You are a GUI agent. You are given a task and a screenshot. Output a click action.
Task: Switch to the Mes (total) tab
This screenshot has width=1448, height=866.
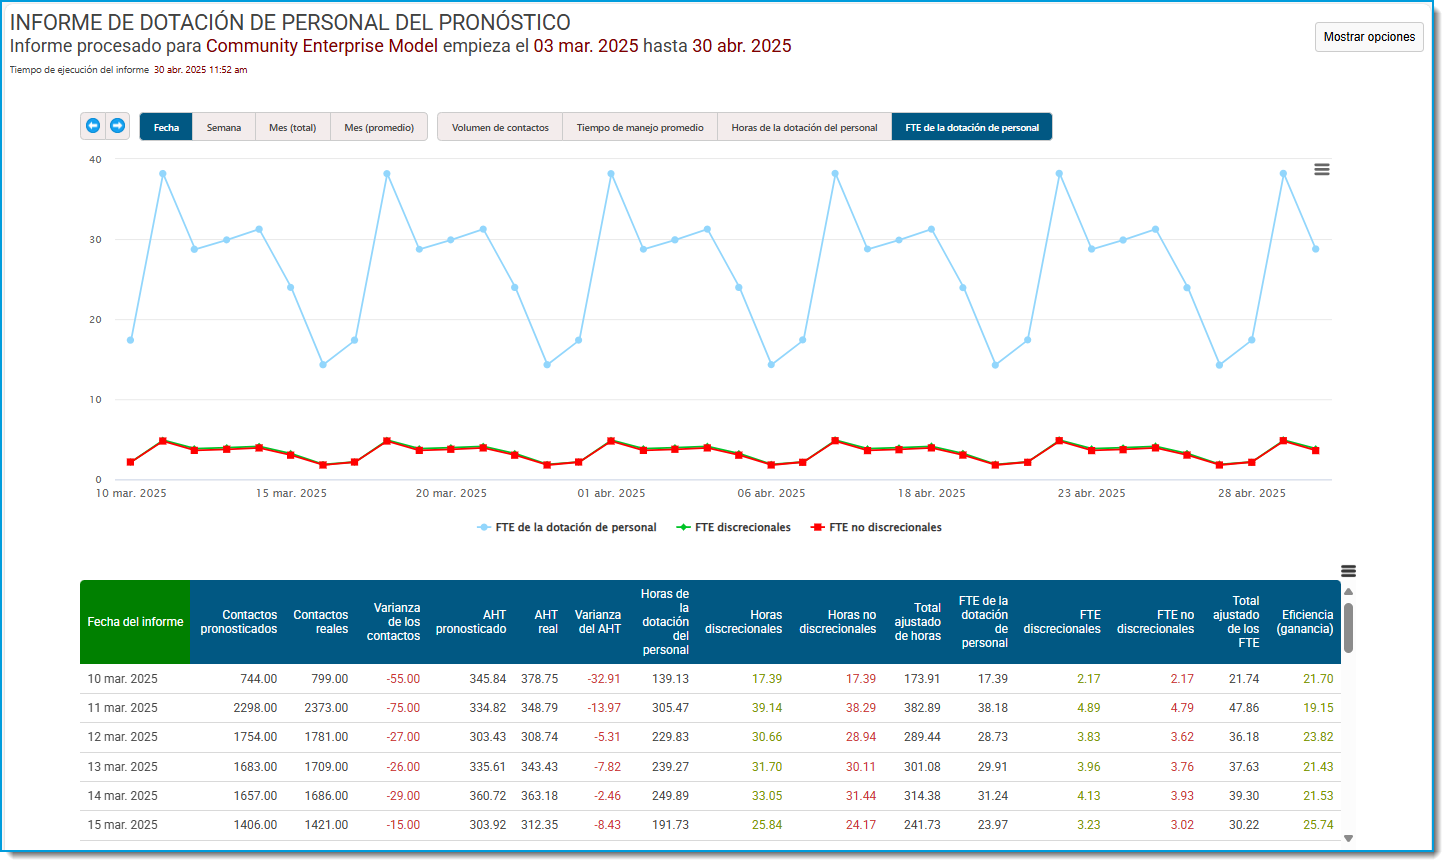coord(293,127)
